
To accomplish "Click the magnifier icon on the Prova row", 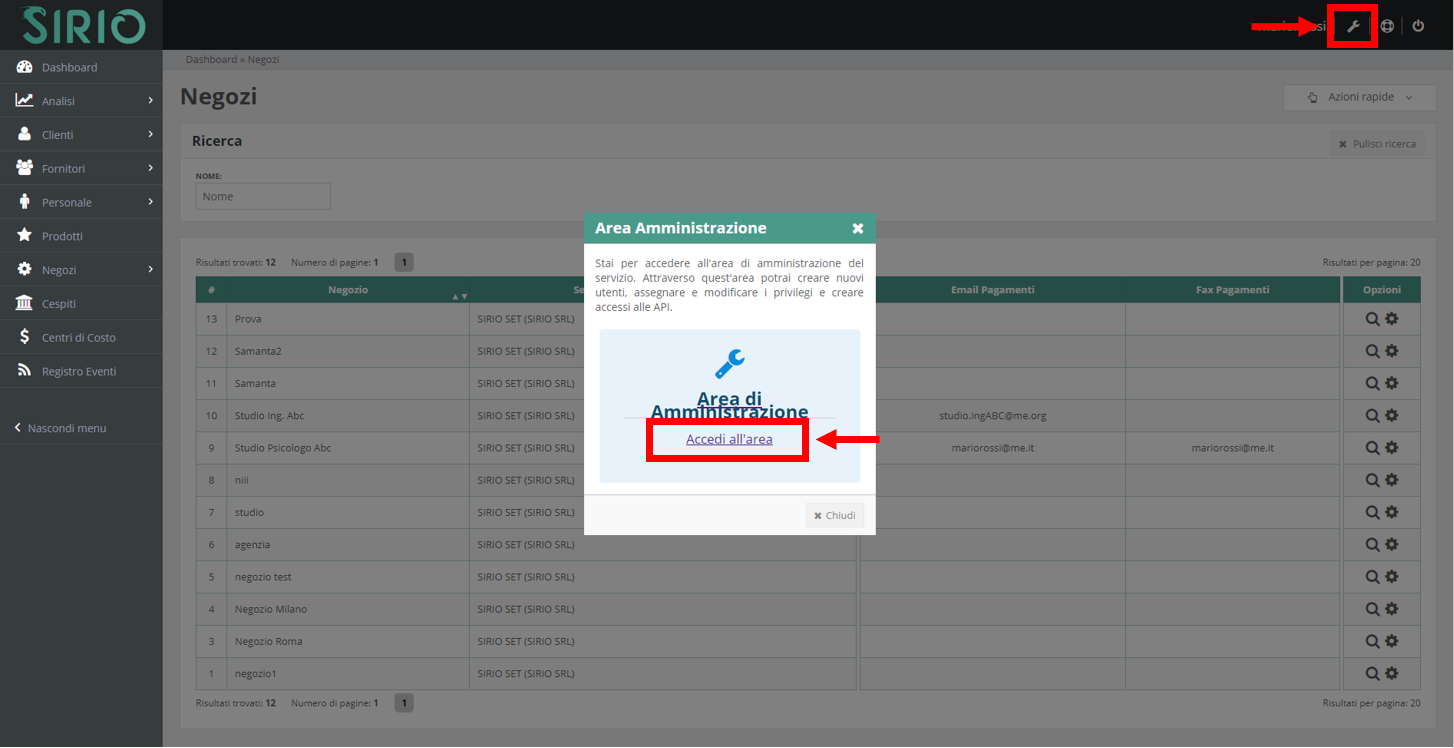I will pos(1371,318).
